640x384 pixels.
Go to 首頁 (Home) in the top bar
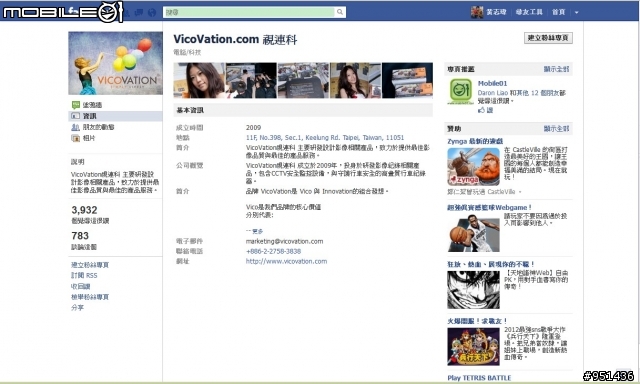point(558,12)
